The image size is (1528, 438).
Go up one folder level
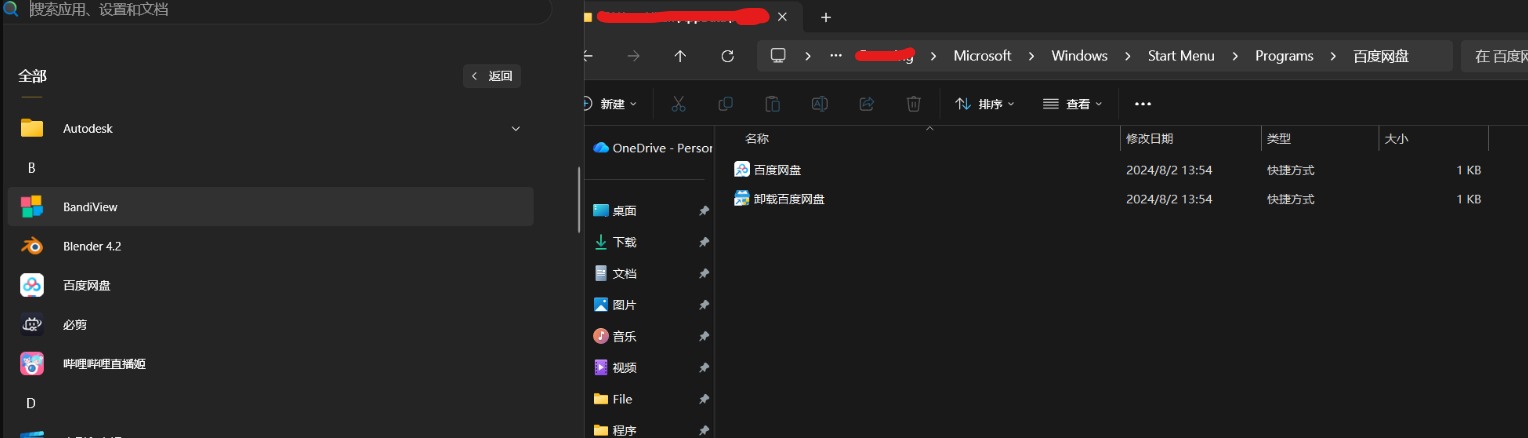tap(680, 56)
